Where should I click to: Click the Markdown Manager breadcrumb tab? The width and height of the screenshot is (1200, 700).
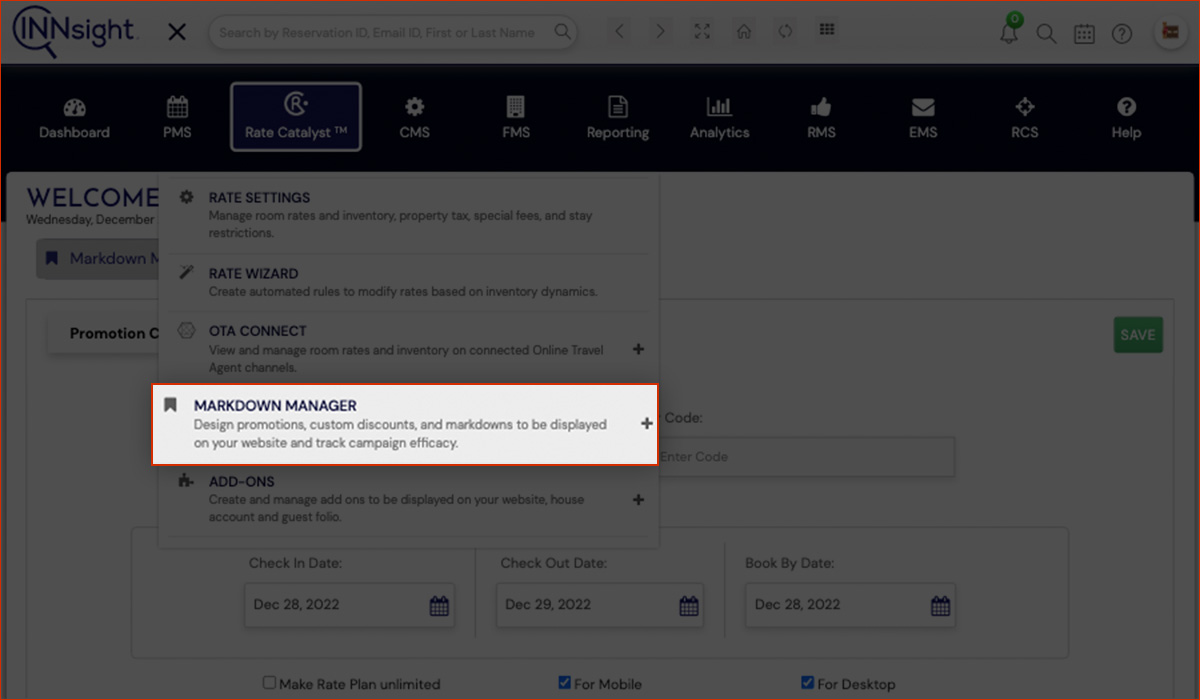98,258
